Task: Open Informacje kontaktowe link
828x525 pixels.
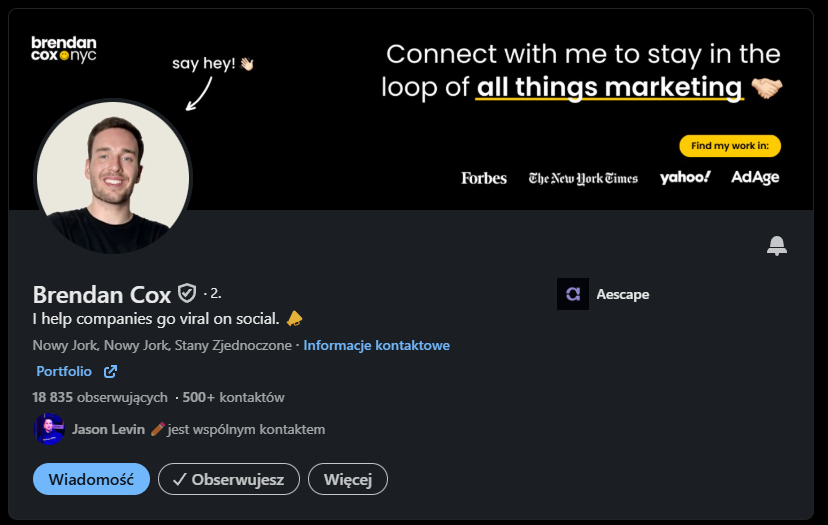Action: (377, 345)
